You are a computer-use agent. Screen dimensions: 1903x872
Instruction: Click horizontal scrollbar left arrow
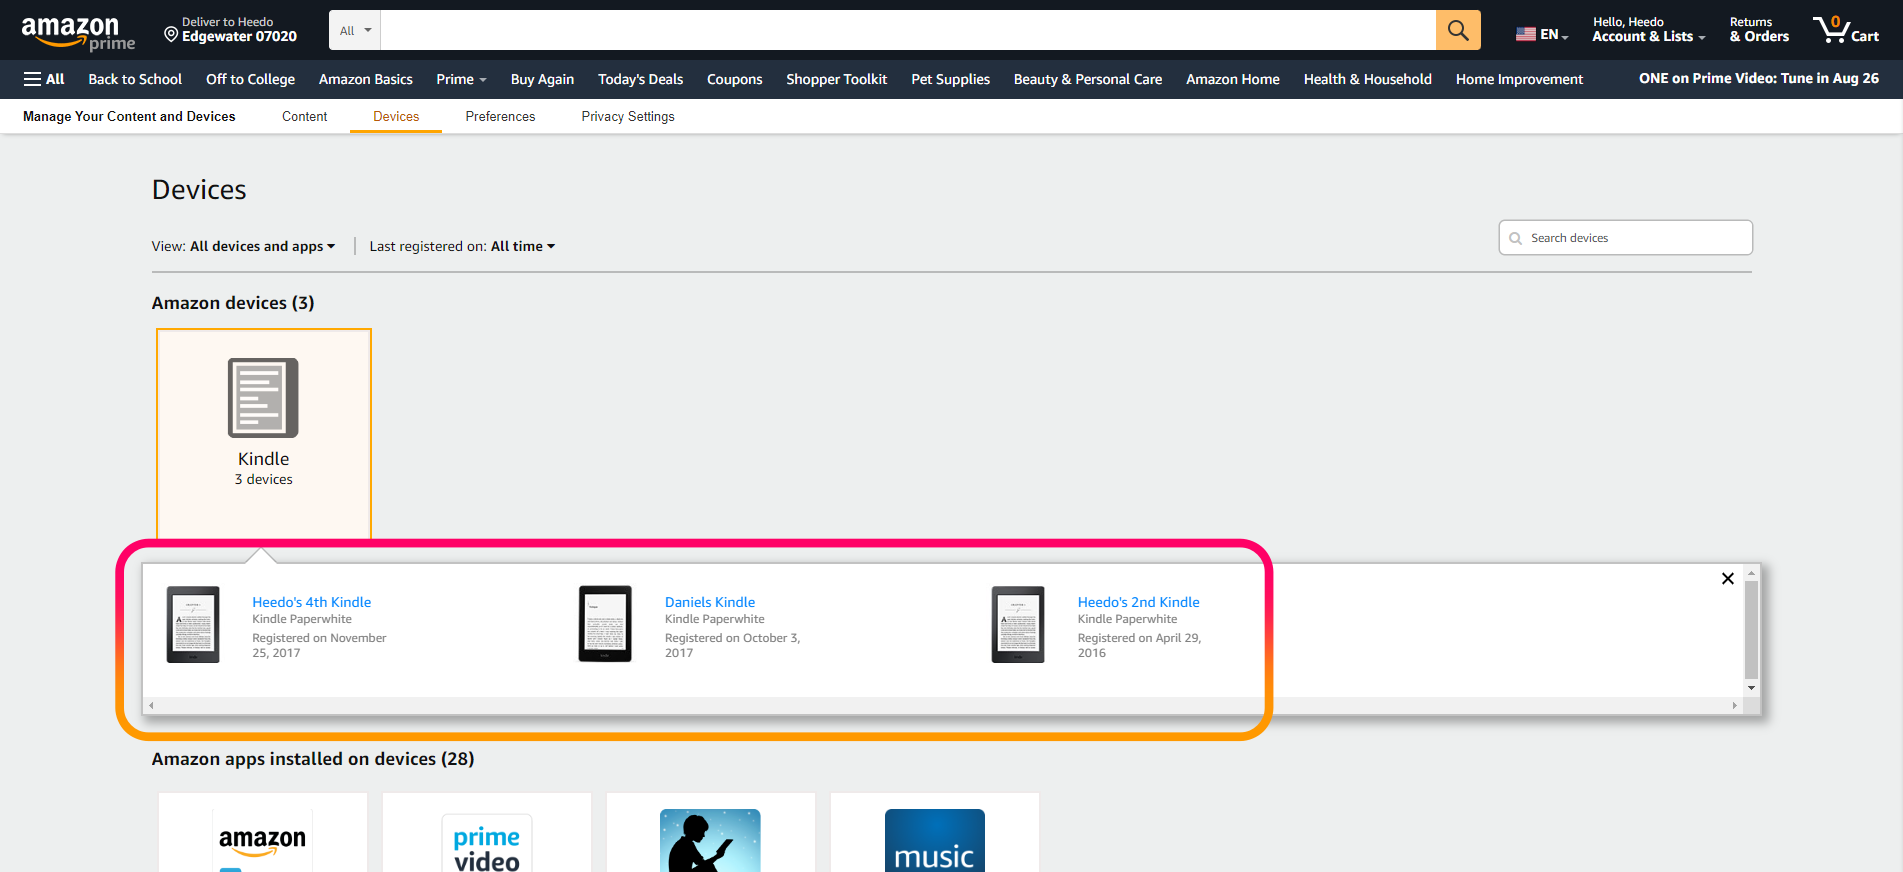[151, 705]
